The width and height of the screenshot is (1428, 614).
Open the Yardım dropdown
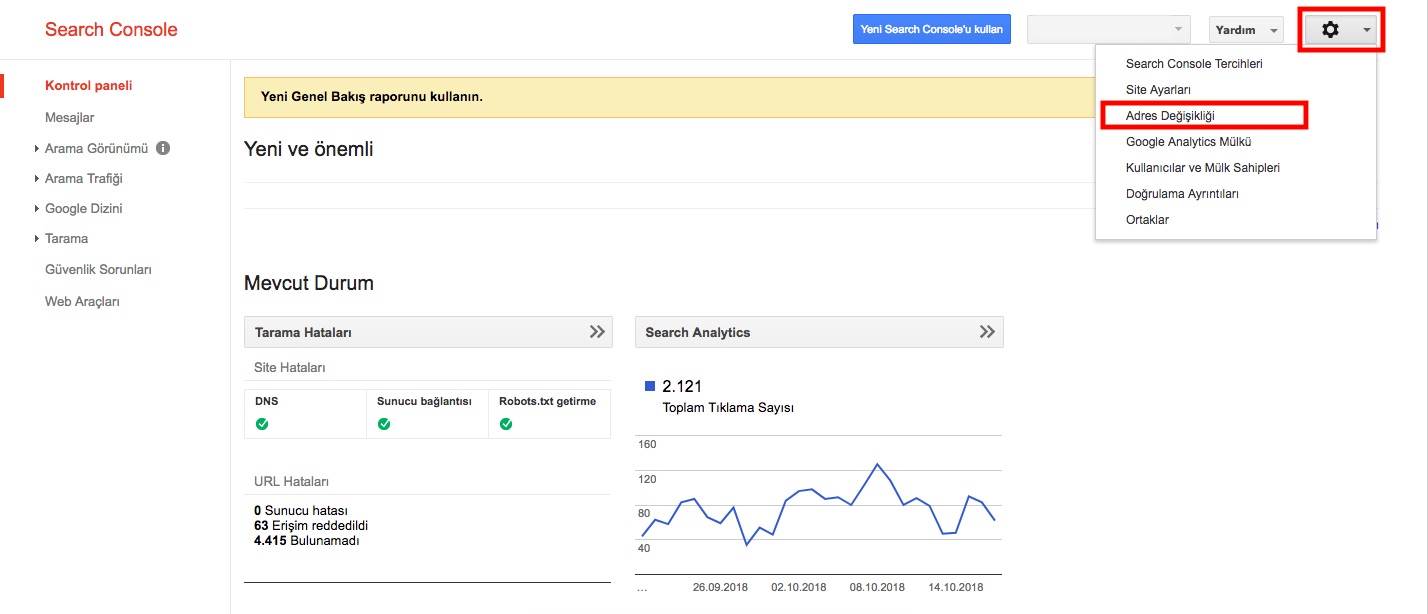[x=1246, y=30]
